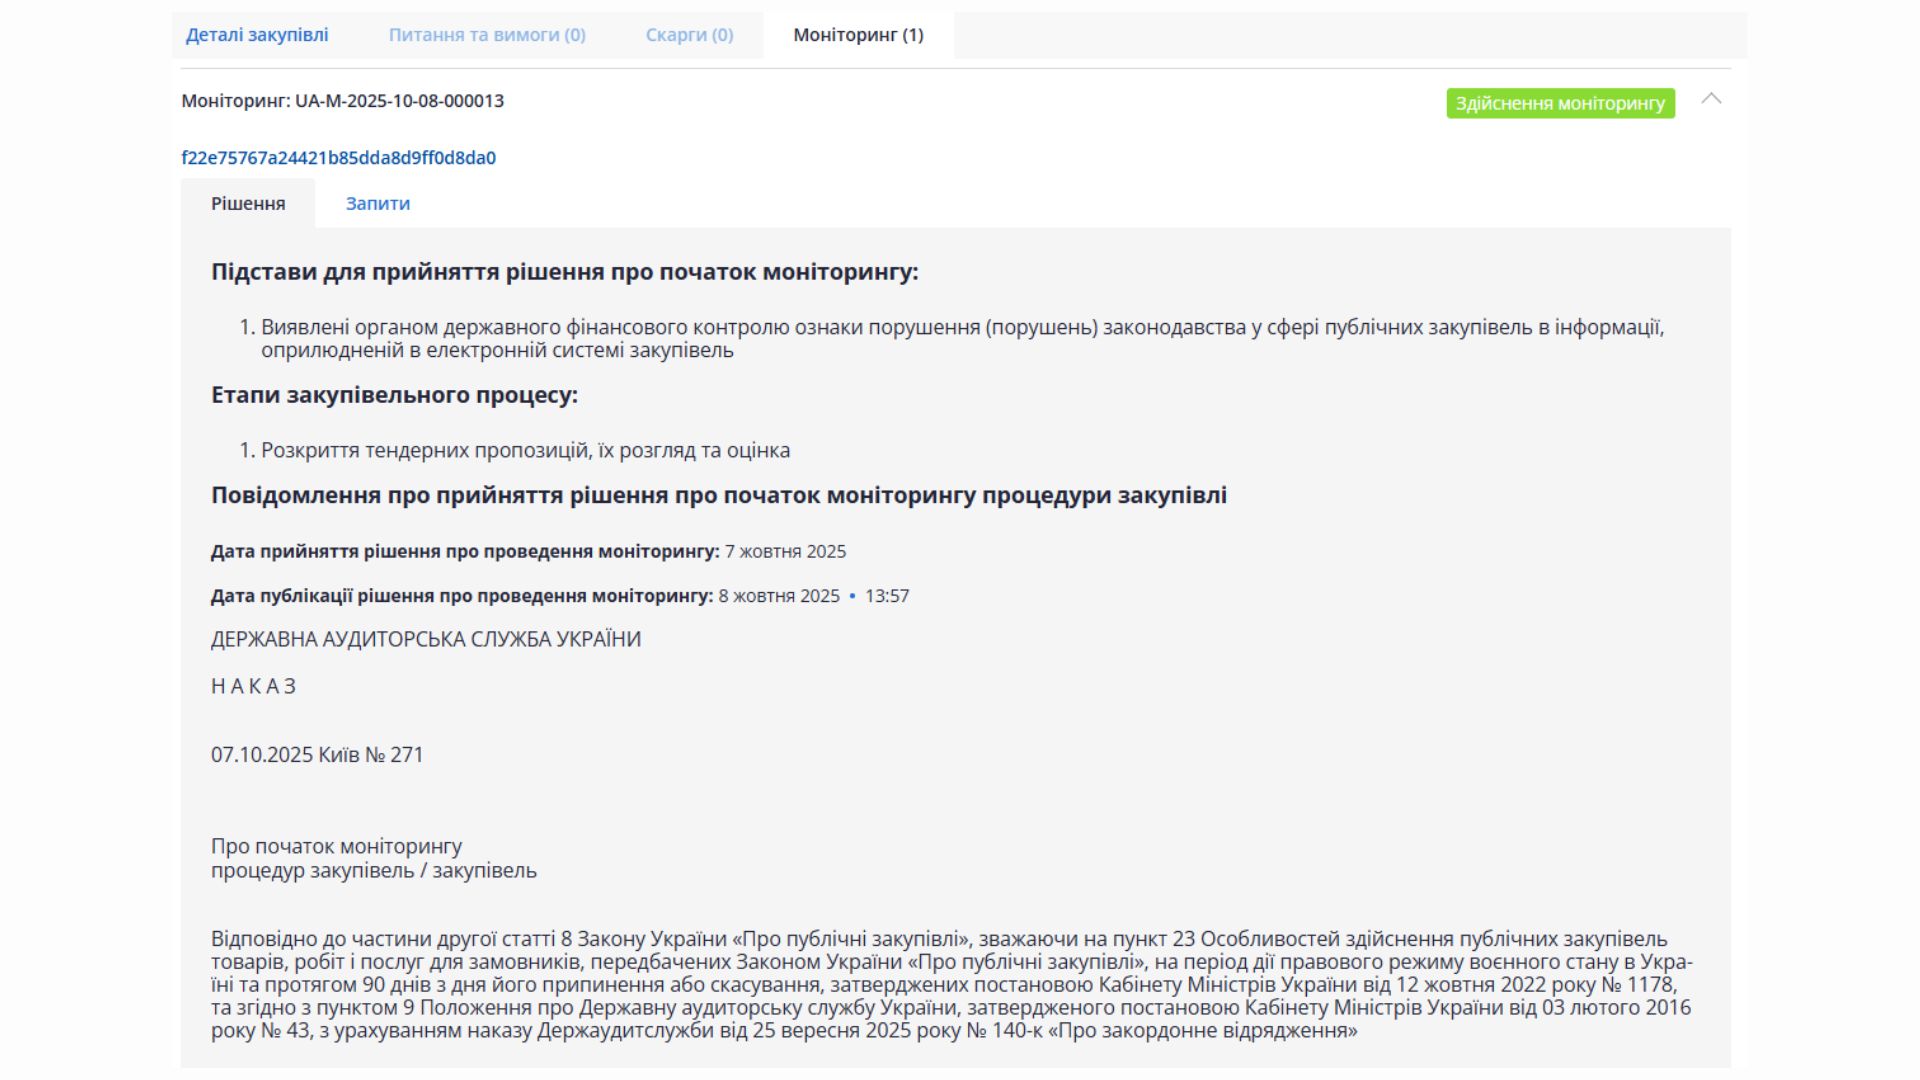Click the Здійснення моніторингу status badge
This screenshot has height=1080, width=1920.
[x=1560, y=103]
